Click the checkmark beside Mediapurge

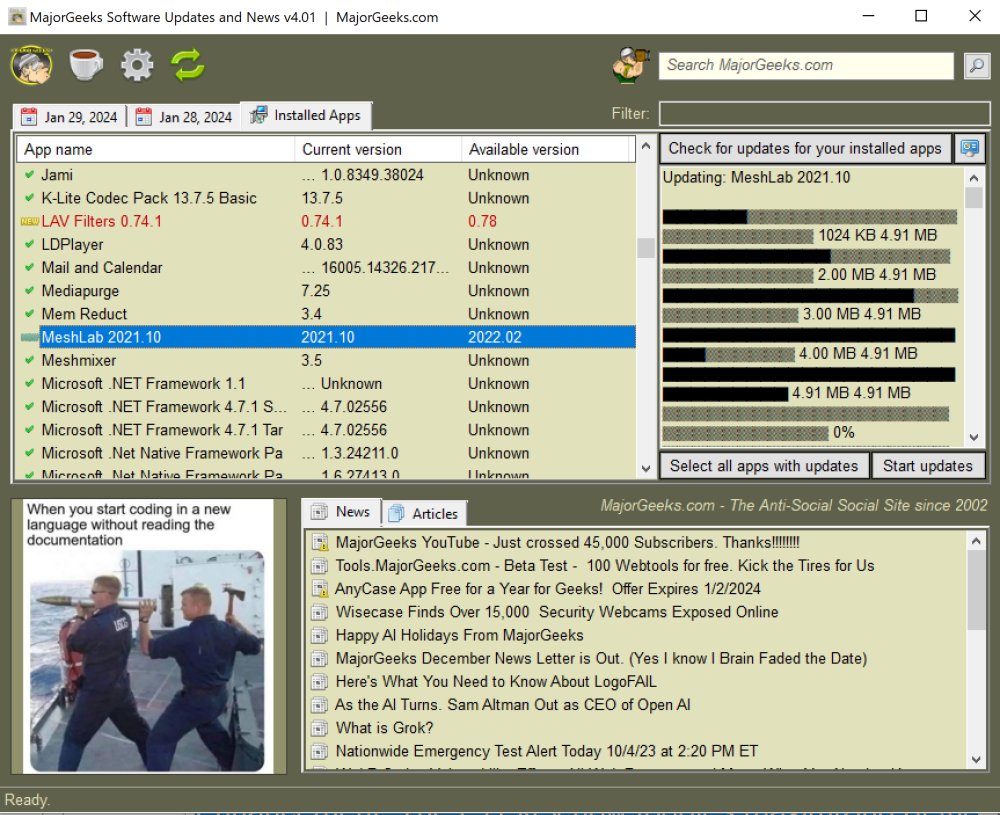[x=29, y=290]
